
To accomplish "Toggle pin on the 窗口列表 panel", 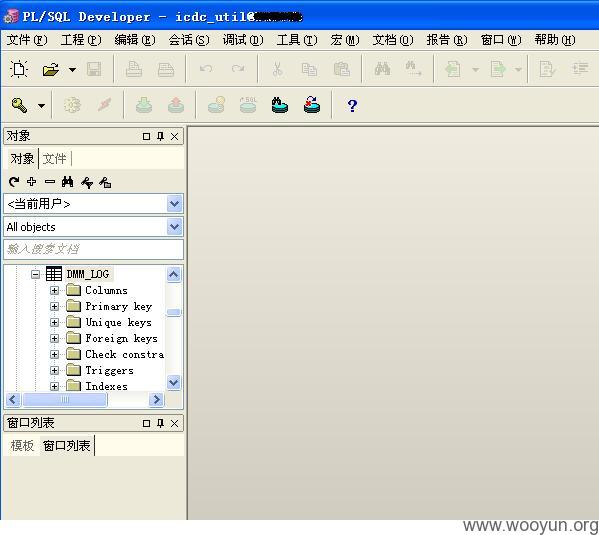I will tap(160, 423).
